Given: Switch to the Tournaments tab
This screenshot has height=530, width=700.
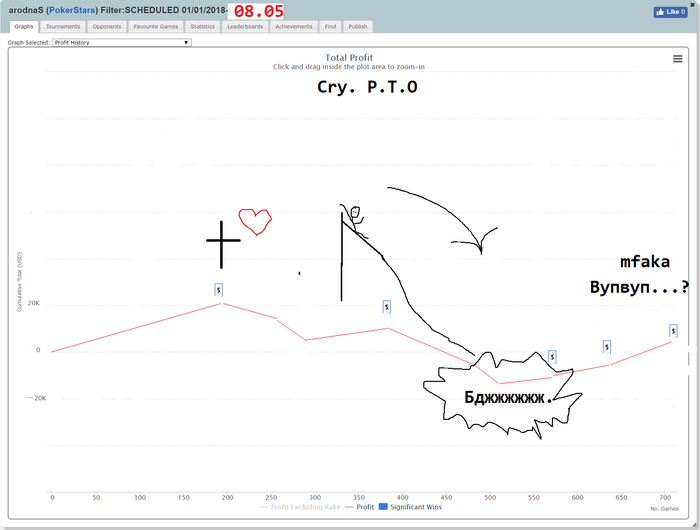Looking at the screenshot, I should [63, 27].
